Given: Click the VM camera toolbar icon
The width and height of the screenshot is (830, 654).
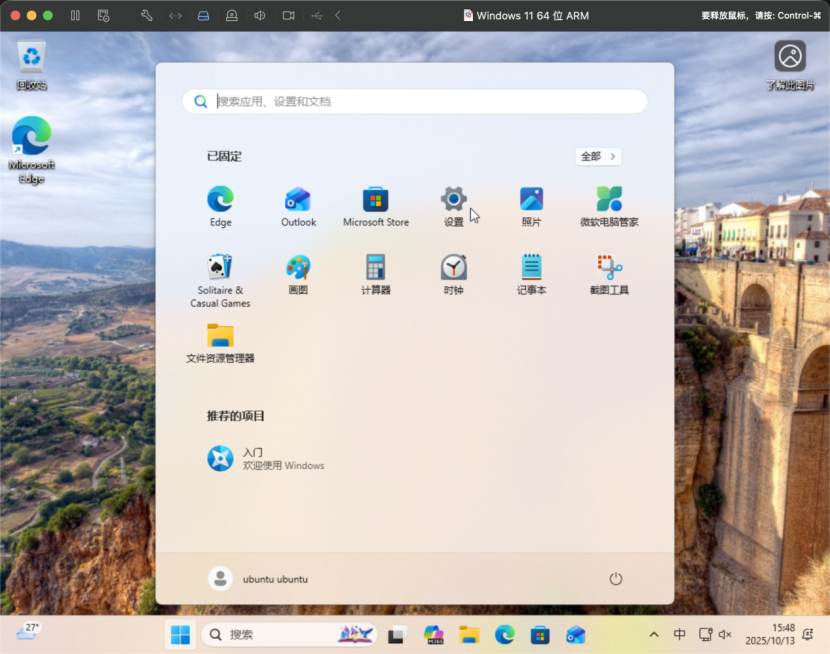Looking at the screenshot, I should (288, 15).
